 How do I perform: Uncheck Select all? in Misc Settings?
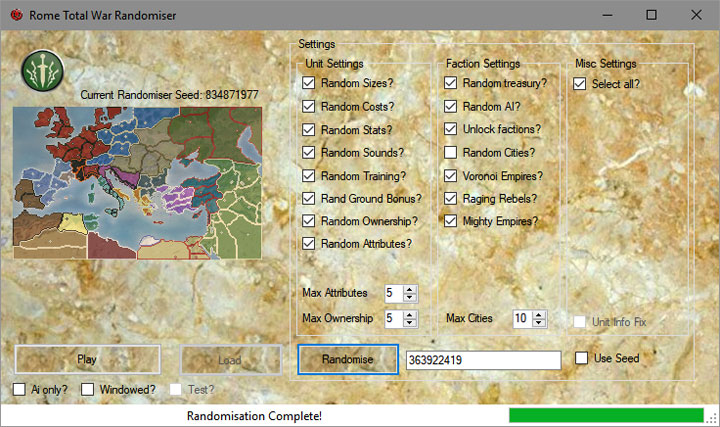click(x=579, y=84)
